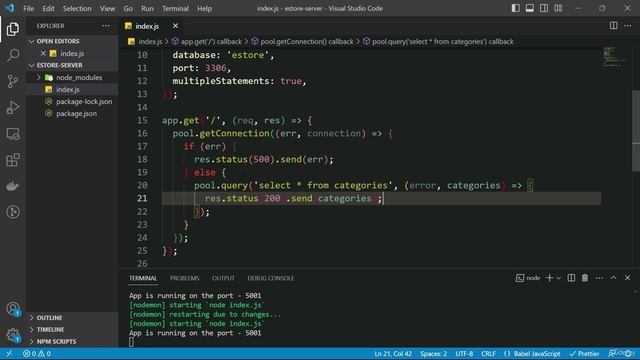Open the Run and Debug view
The height and width of the screenshot is (360, 640).
pos(13,107)
